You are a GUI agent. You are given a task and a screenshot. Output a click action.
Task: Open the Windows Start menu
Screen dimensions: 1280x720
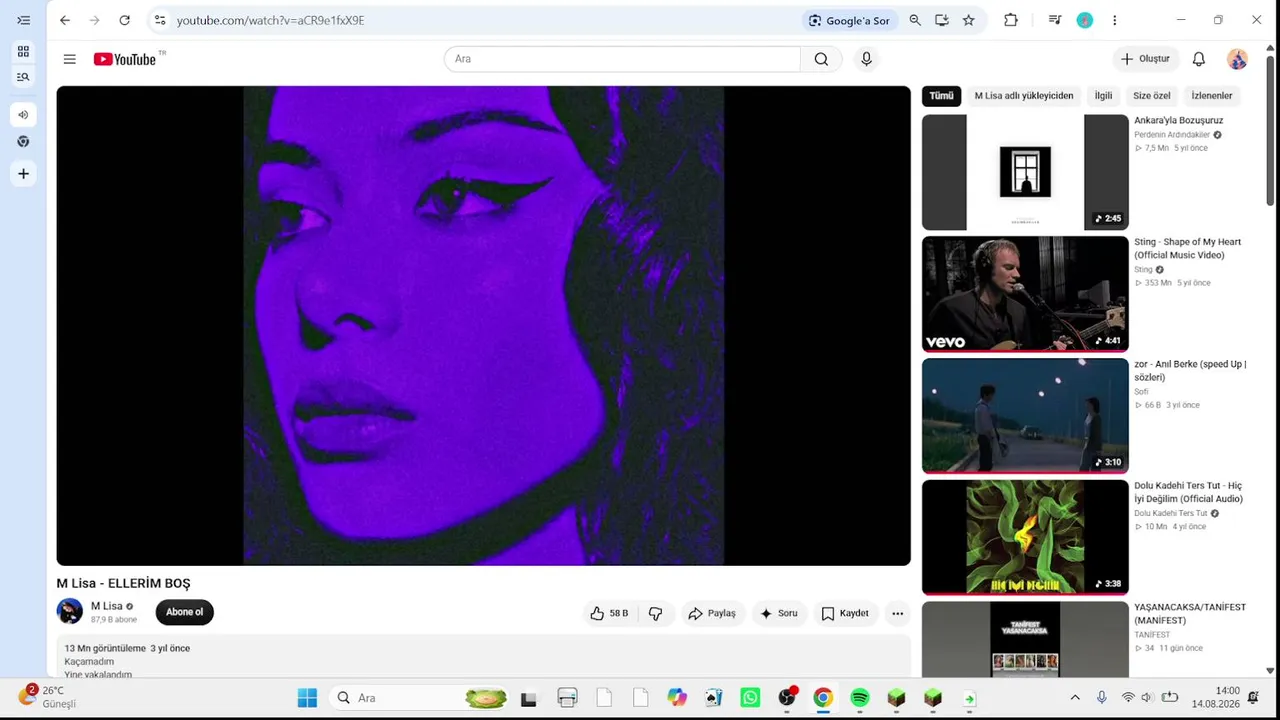point(307,698)
